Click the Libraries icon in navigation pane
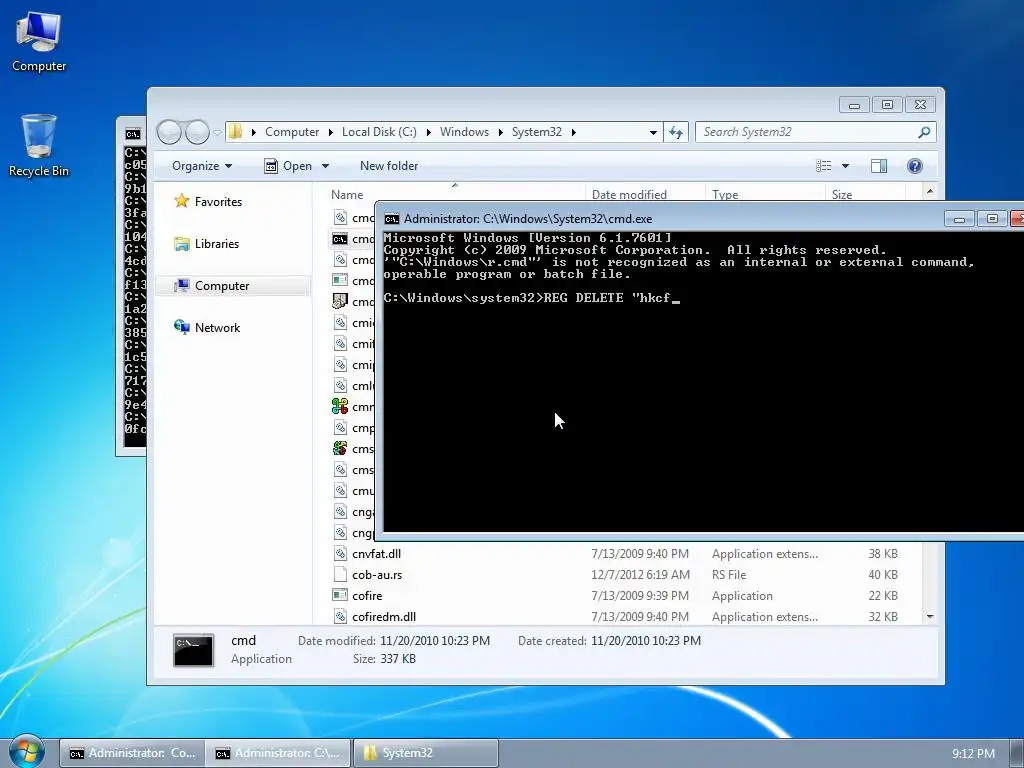 [182, 244]
